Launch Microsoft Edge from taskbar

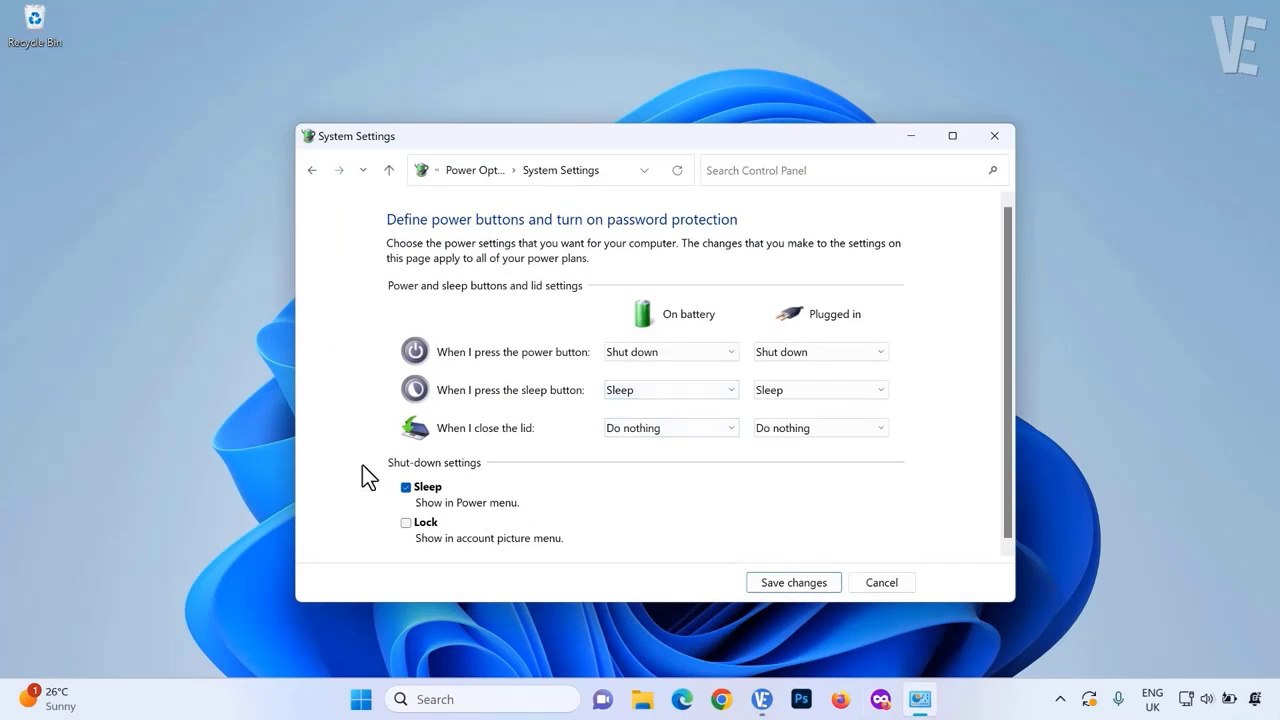[682, 699]
